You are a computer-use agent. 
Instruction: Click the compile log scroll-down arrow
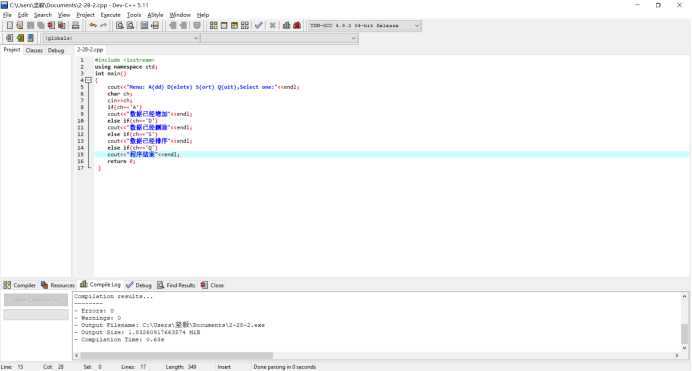[684, 348]
